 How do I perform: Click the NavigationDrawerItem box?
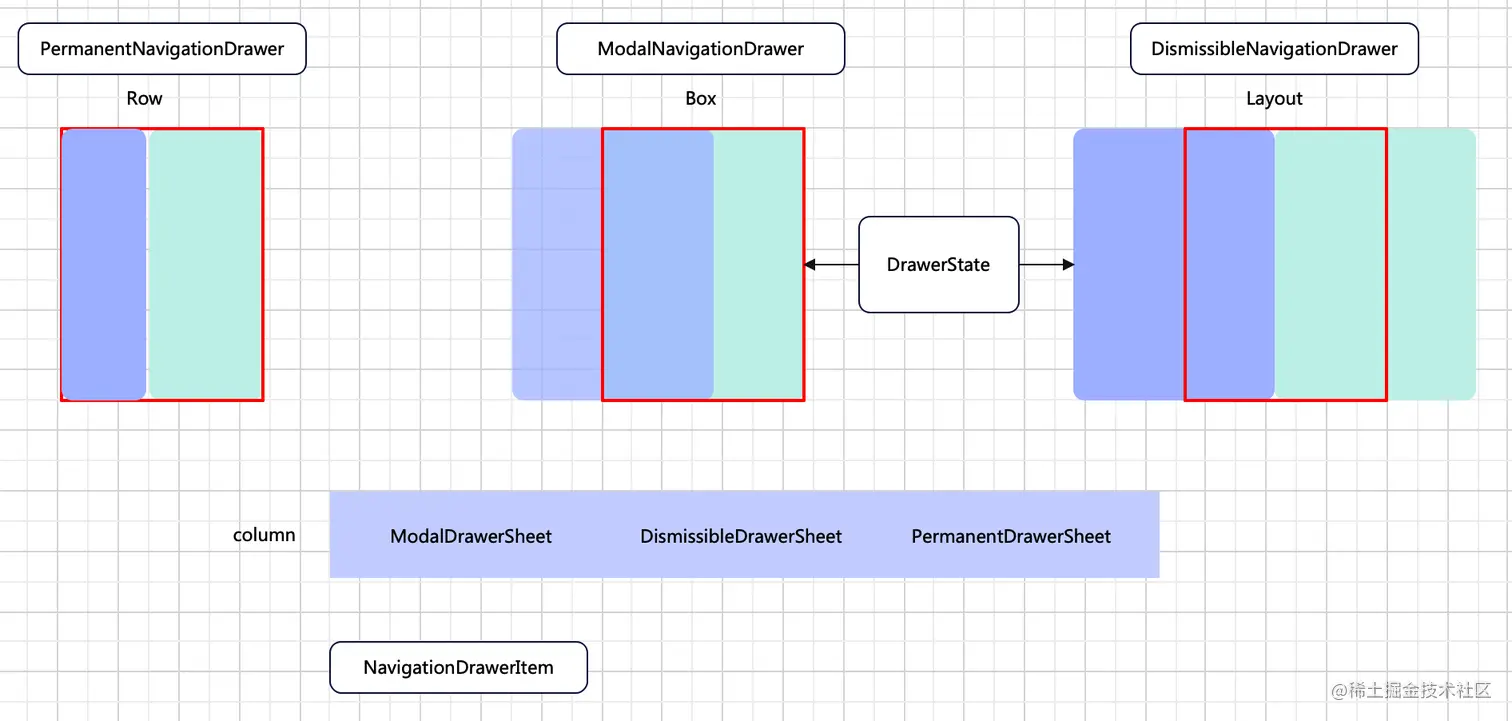point(458,667)
